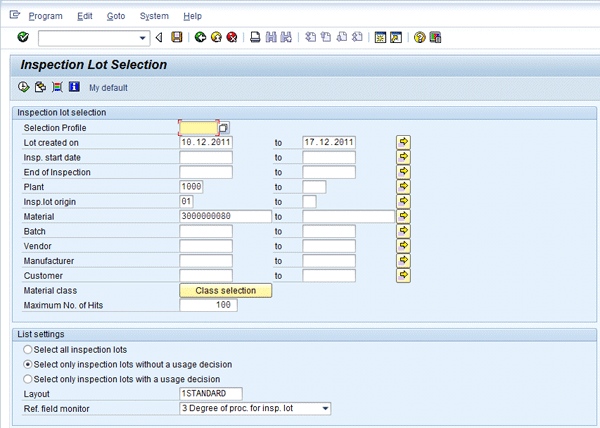This screenshot has height=428, width=600.
Task: Open multiple selection for Customer
Action: coord(403,275)
